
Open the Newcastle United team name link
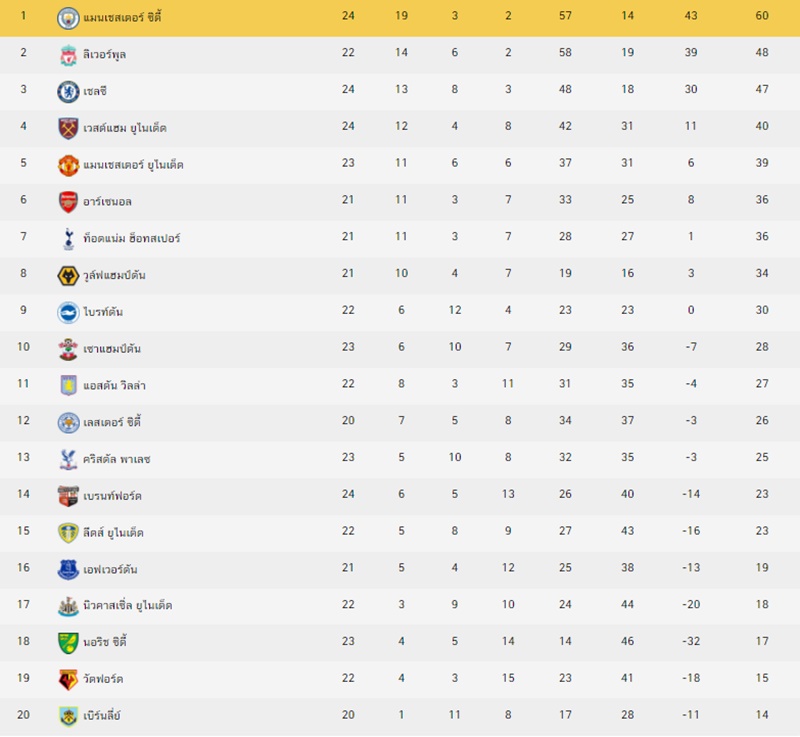click(128, 605)
